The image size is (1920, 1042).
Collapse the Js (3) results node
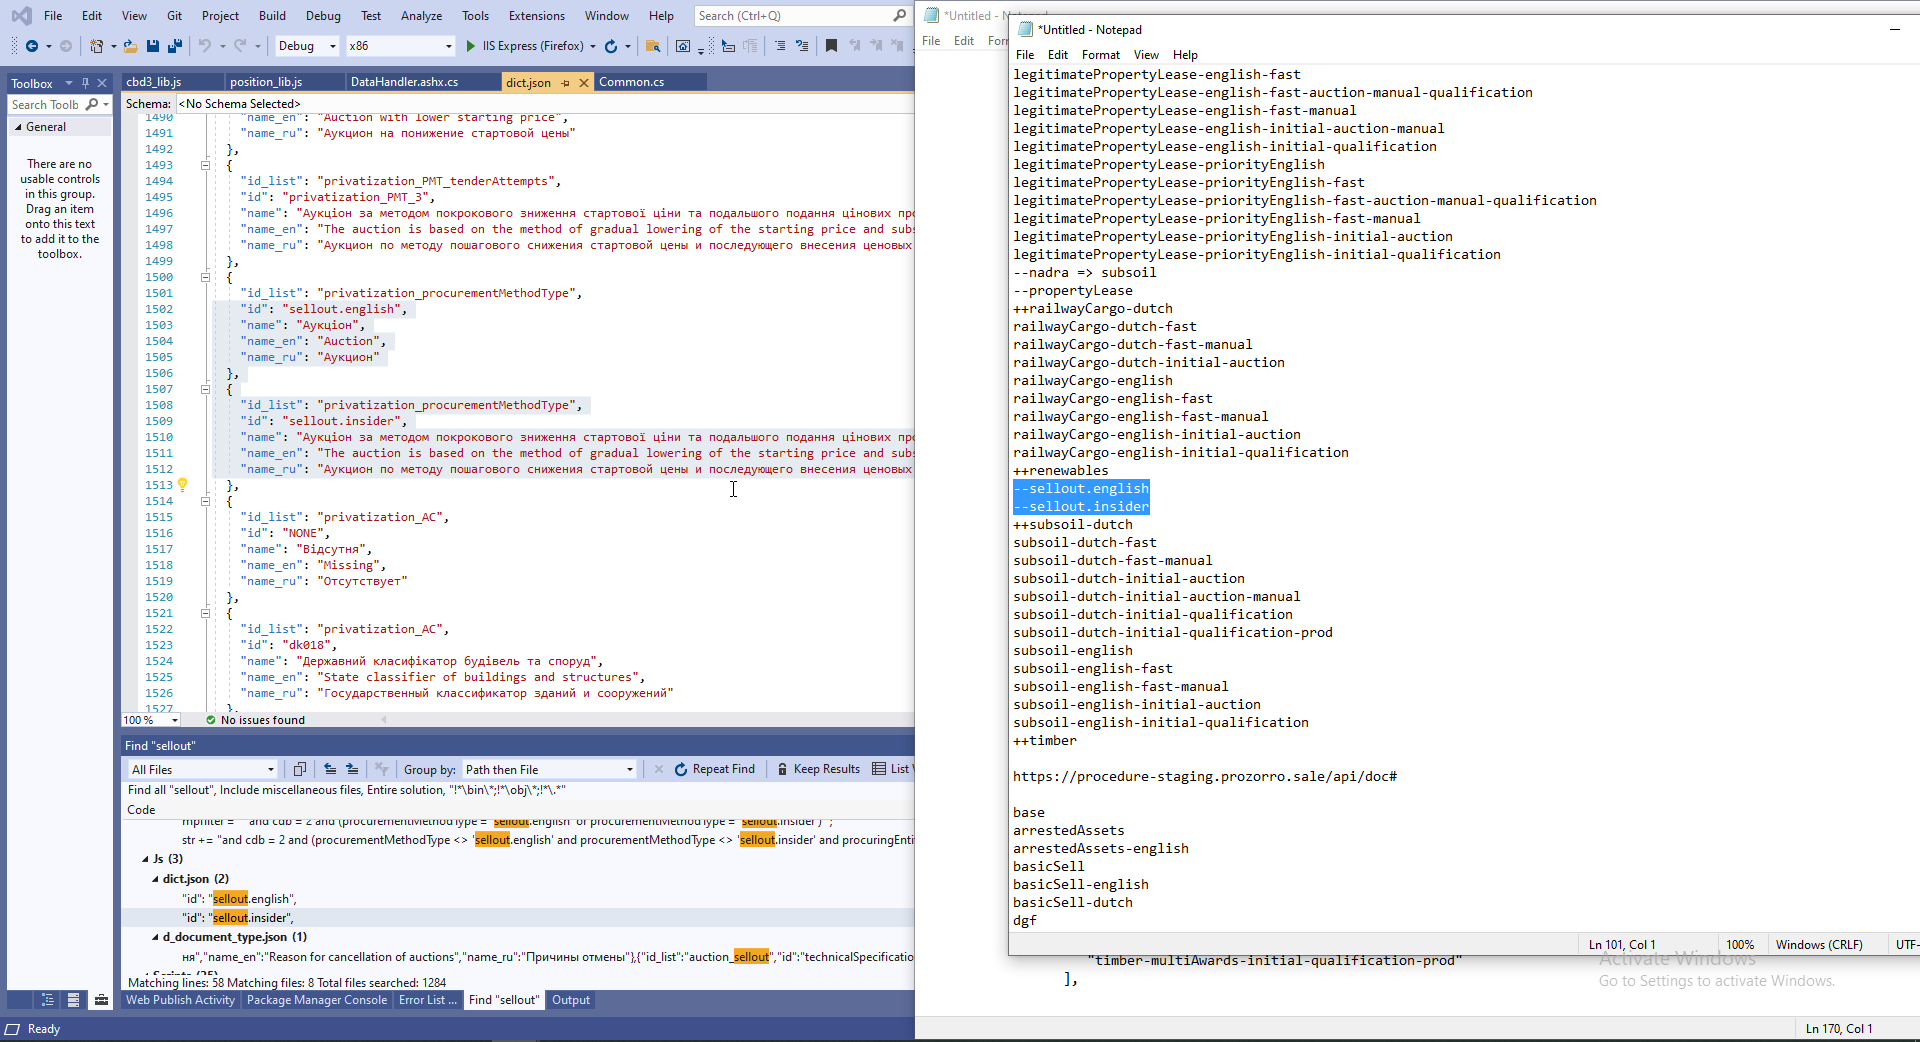tap(145, 859)
